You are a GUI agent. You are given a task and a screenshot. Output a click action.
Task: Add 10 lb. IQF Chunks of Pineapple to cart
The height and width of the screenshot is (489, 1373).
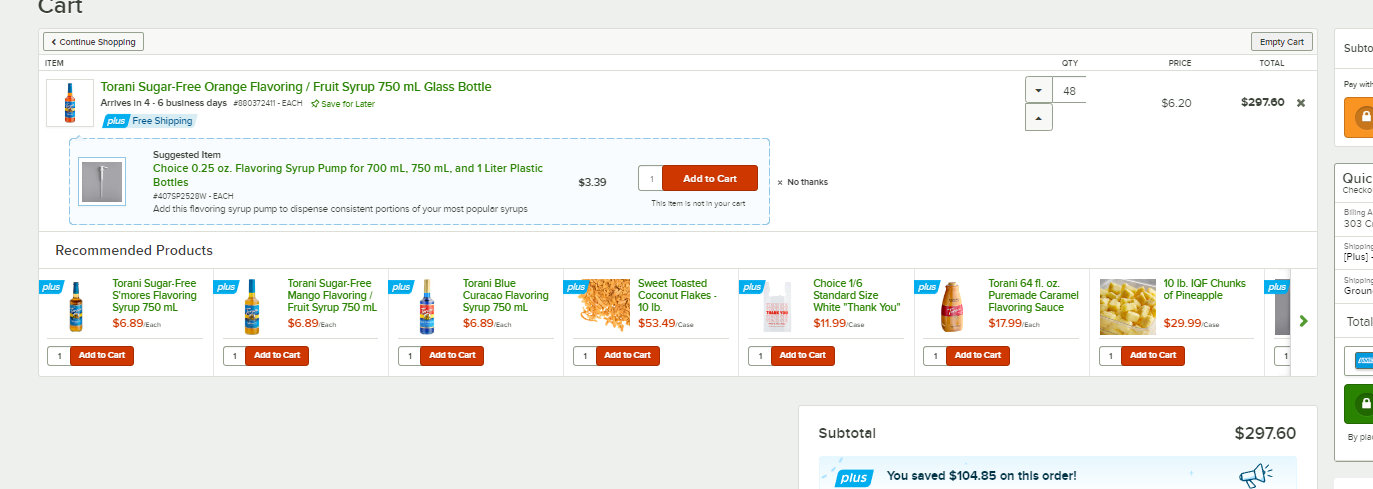tap(1153, 355)
